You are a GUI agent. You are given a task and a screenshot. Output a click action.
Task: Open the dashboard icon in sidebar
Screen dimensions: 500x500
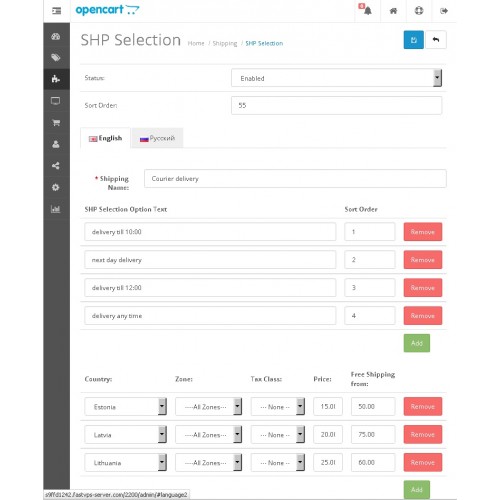[56, 36]
